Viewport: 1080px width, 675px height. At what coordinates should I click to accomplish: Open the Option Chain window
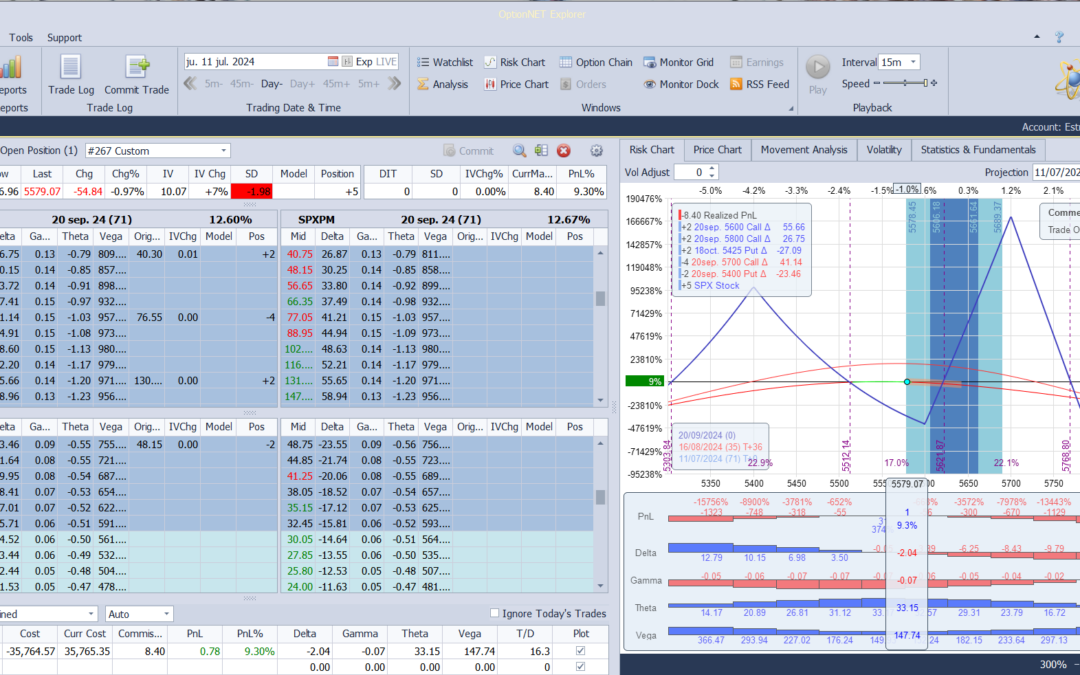[596, 62]
